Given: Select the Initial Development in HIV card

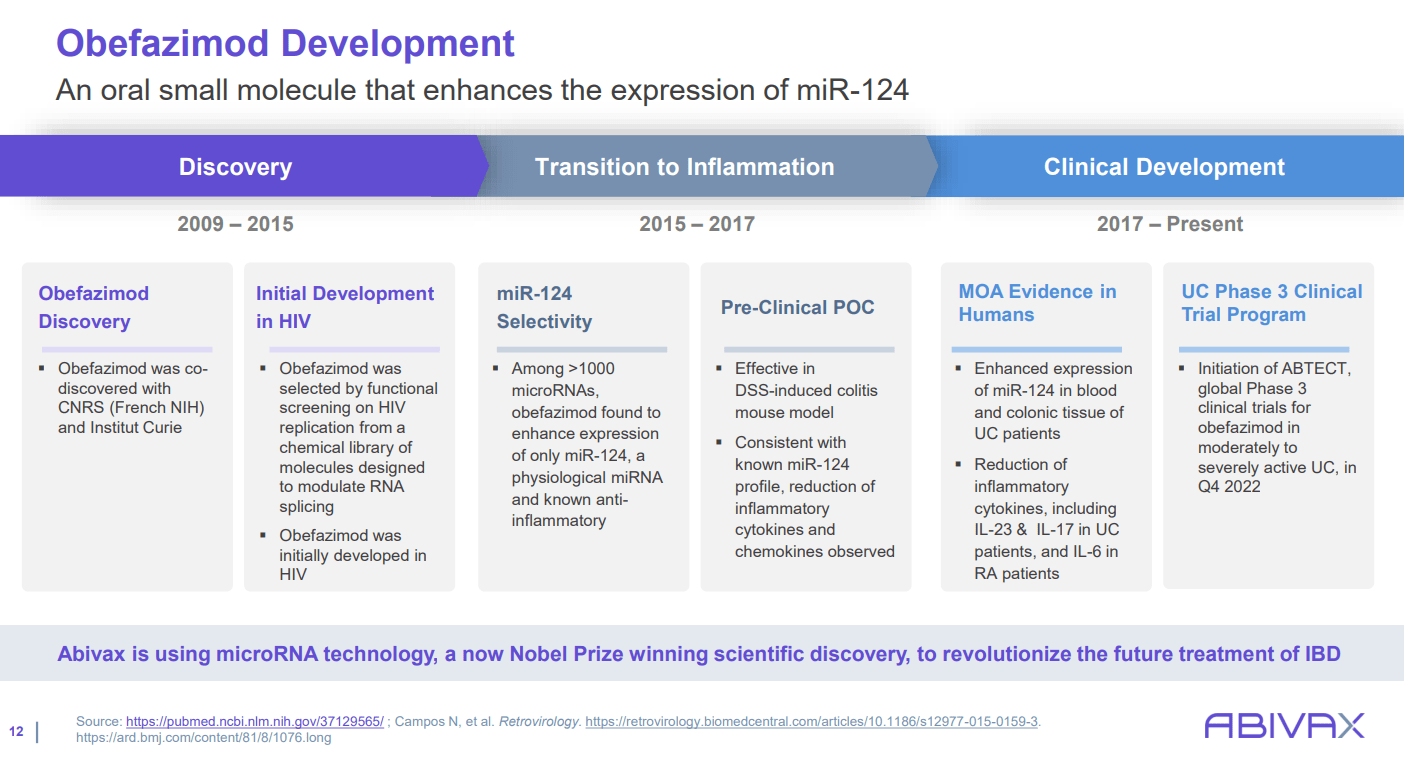Looking at the screenshot, I should click(349, 425).
